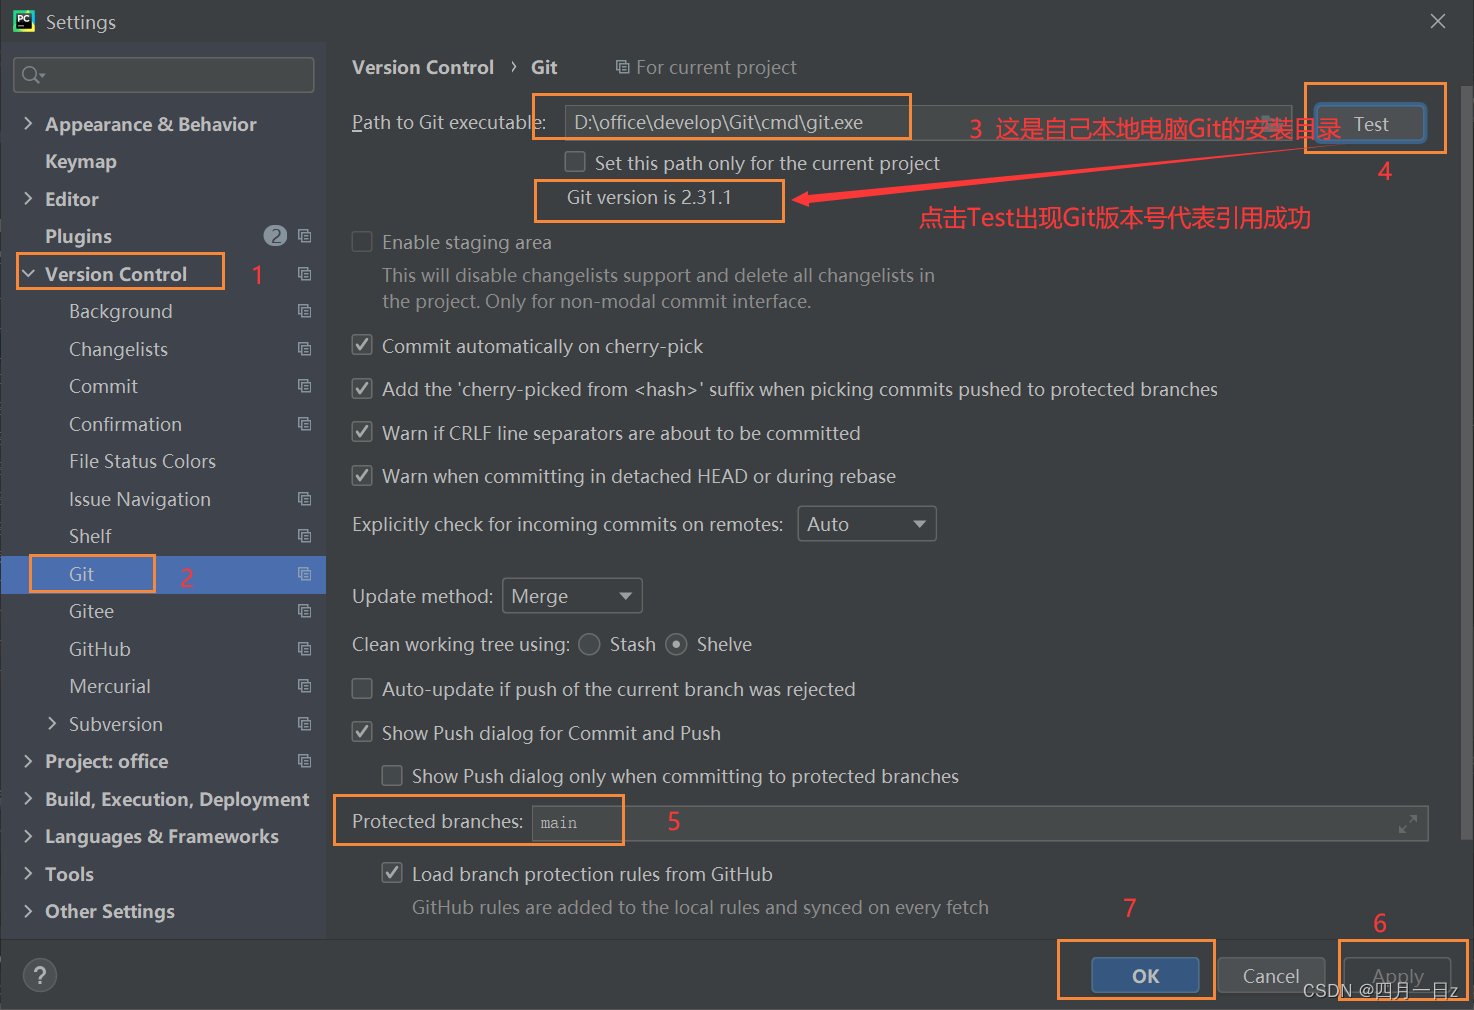The width and height of the screenshot is (1474, 1010).
Task: Open the incoming commits Auto dropdown
Action: (x=866, y=524)
